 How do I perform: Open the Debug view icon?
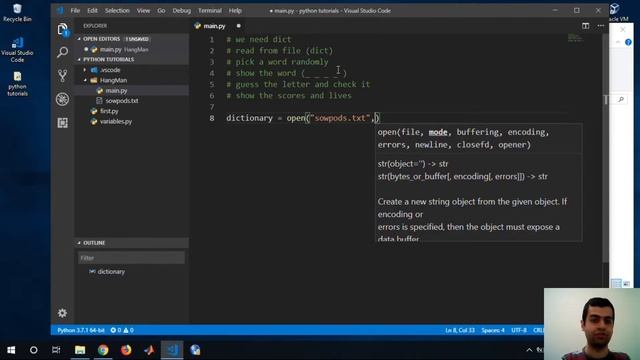(x=62, y=99)
